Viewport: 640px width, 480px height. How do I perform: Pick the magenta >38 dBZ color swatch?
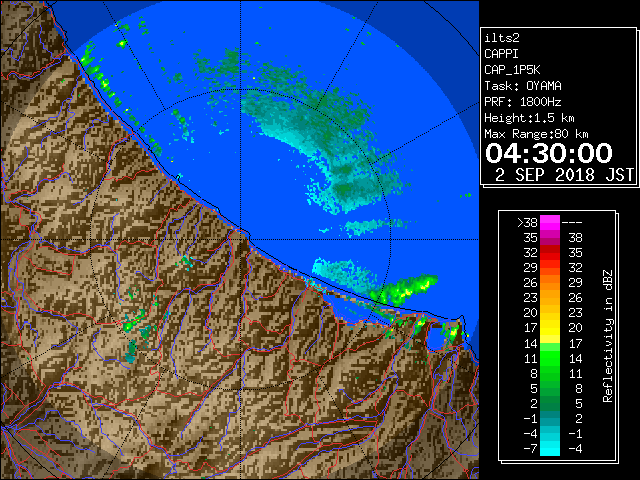point(550,223)
